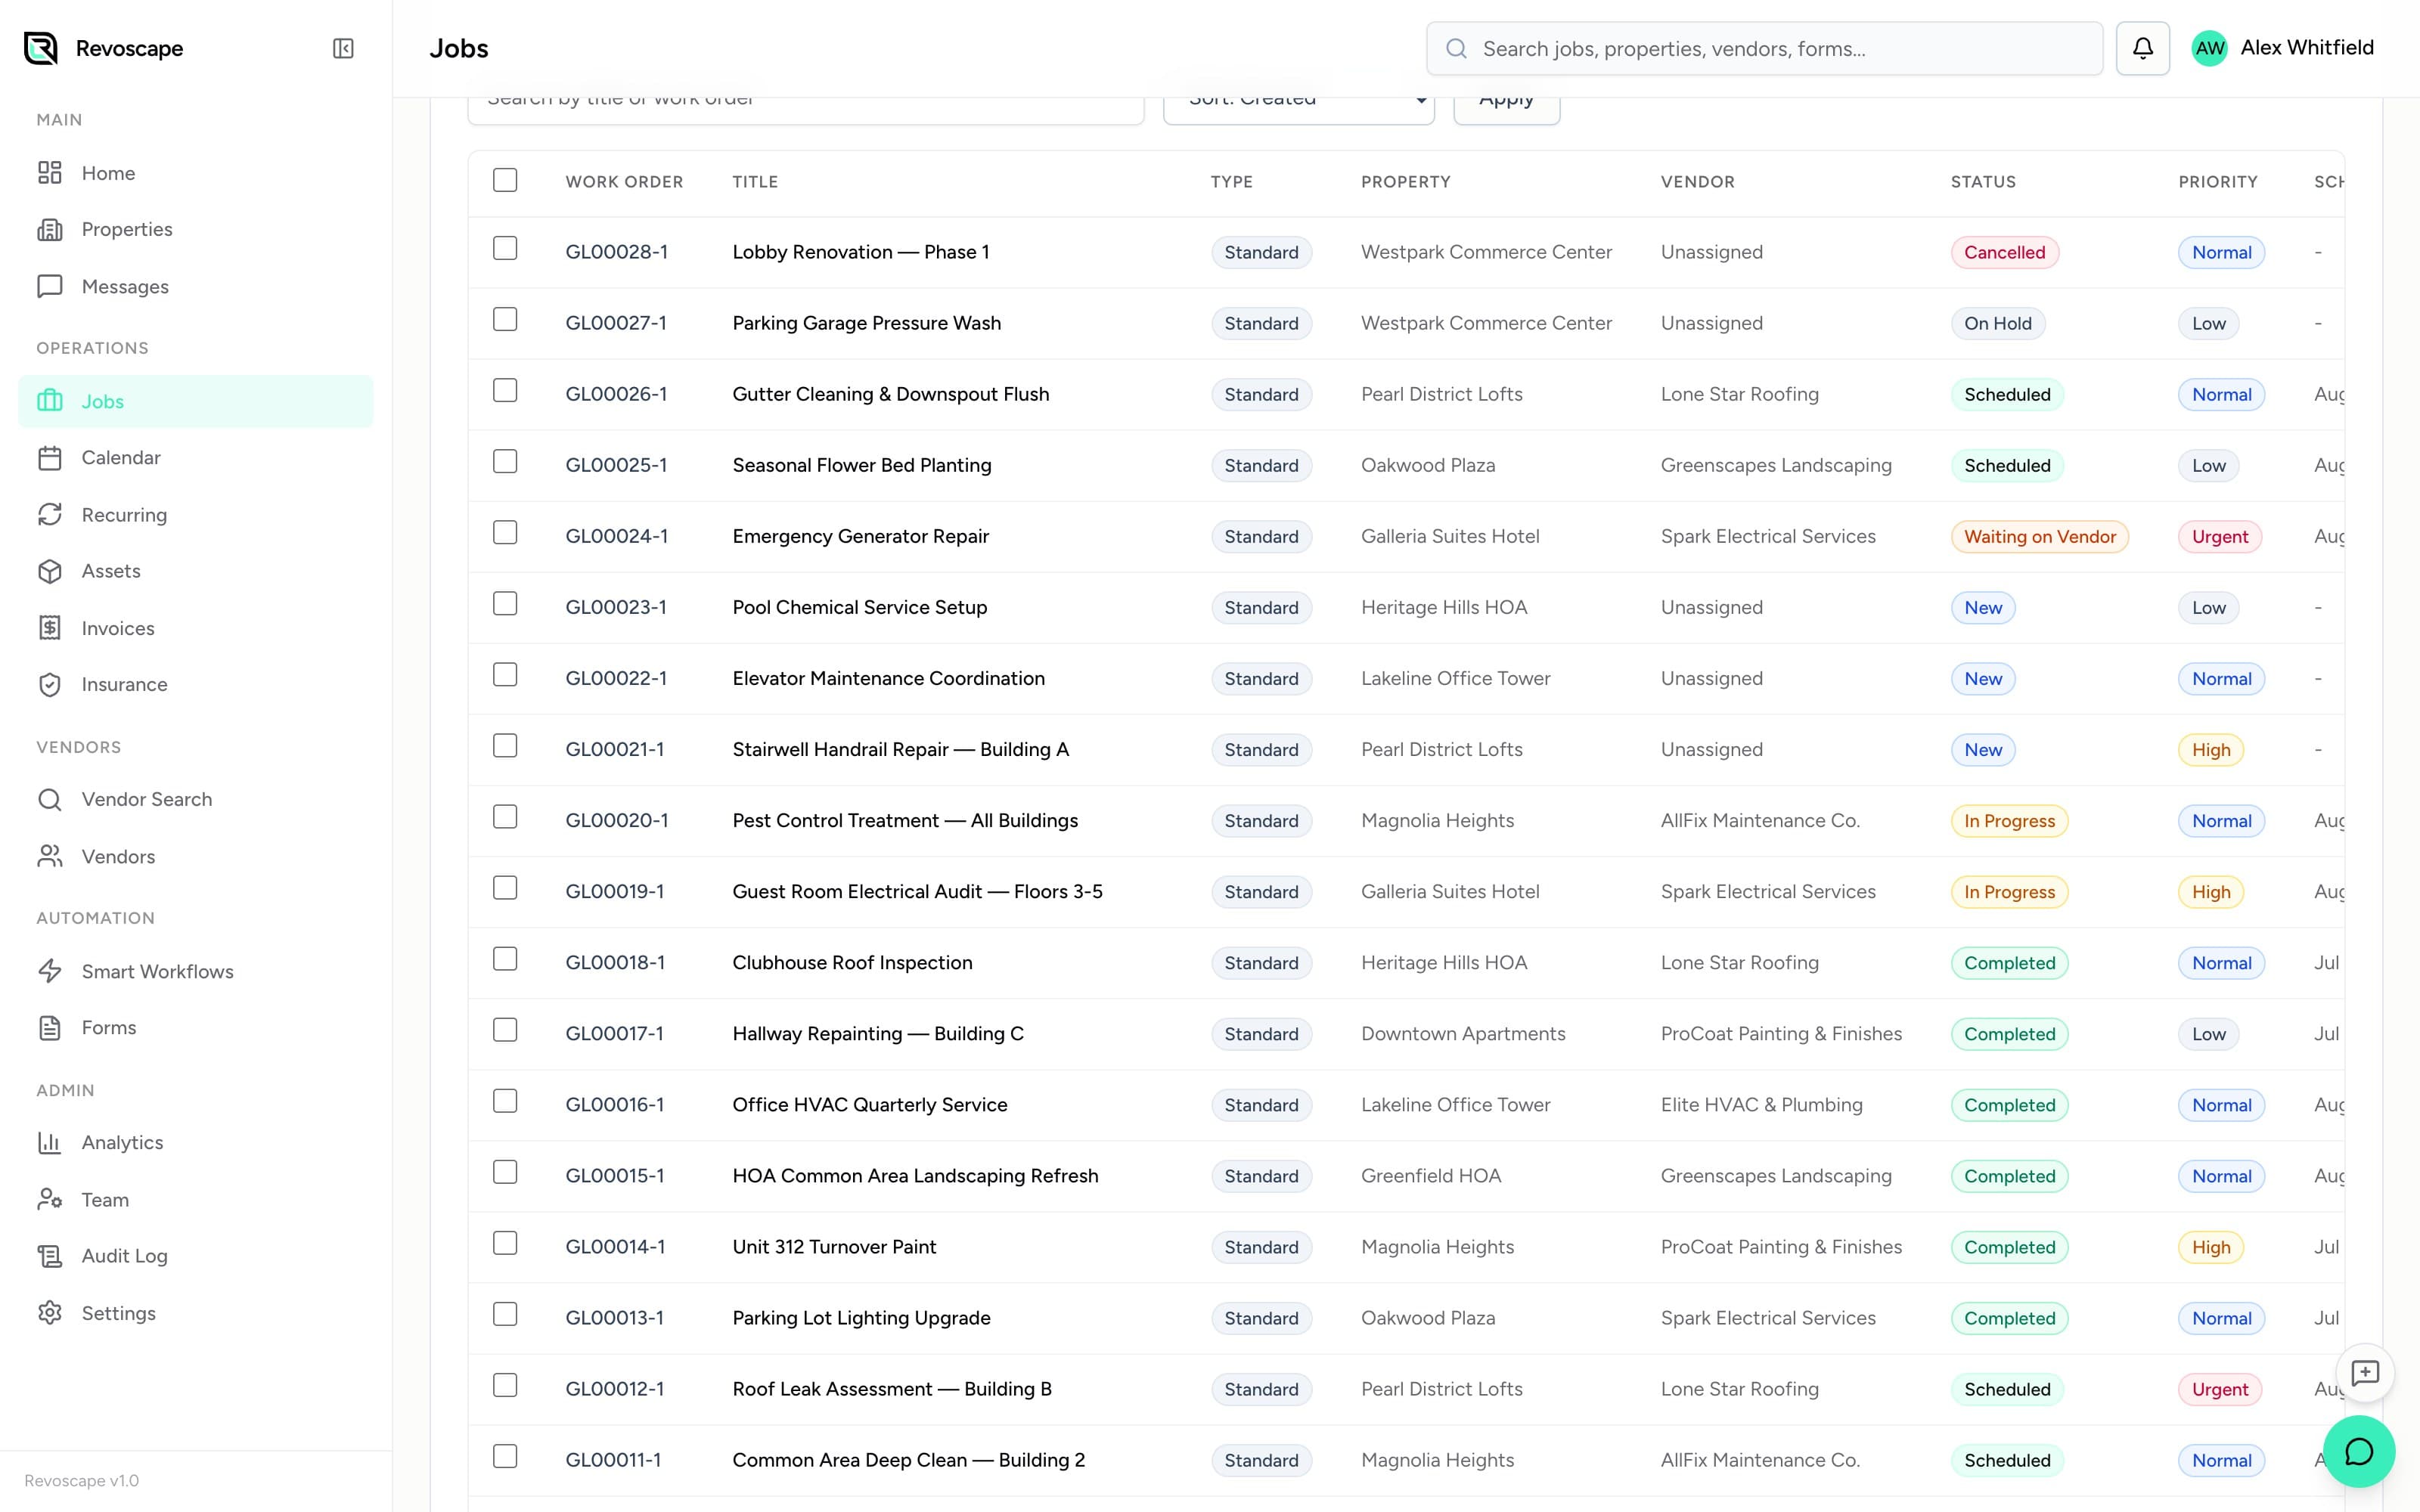2420x1512 pixels.
Task: Check the GL00022-1 row checkbox
Action: [505, 674]
